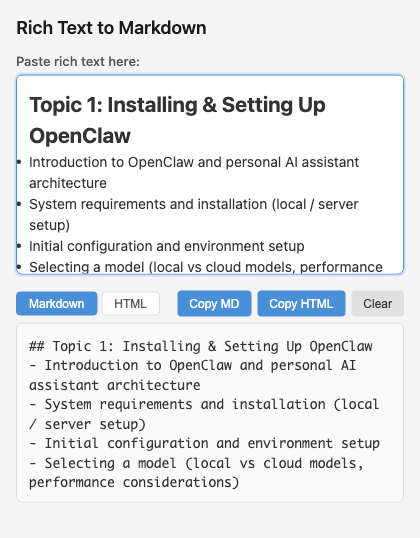Image resolution: width=420 pixels, height=538 pixels.
Task: Click the Copy MD button
Action: (x=214, y=304)
